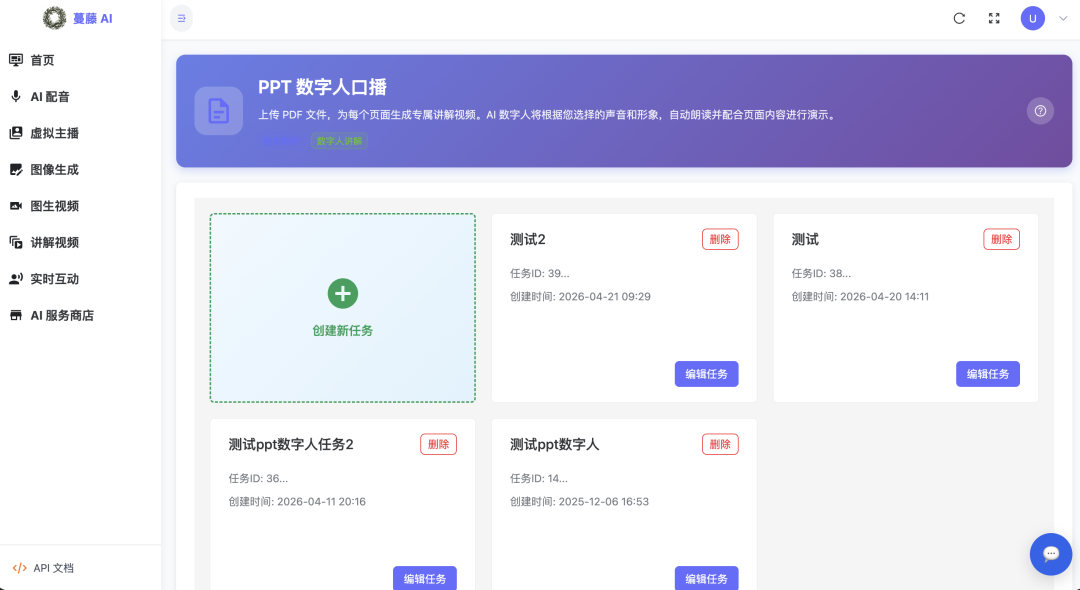Click the document icon in PPT banner
This screenshot has width=1080, height=590.
pyautogui.click(x=218, y=111)
